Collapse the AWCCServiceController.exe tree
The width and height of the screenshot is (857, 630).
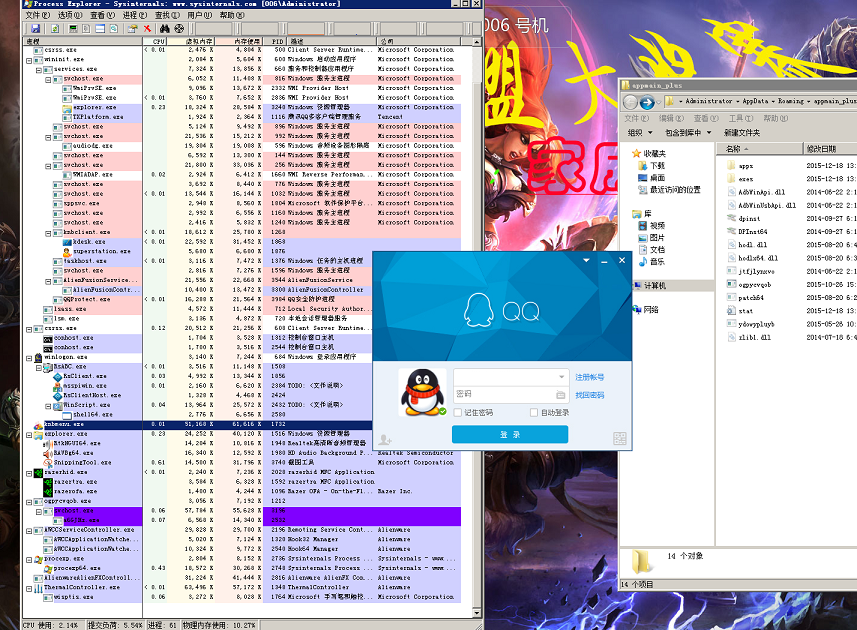[x=29, y=531]
